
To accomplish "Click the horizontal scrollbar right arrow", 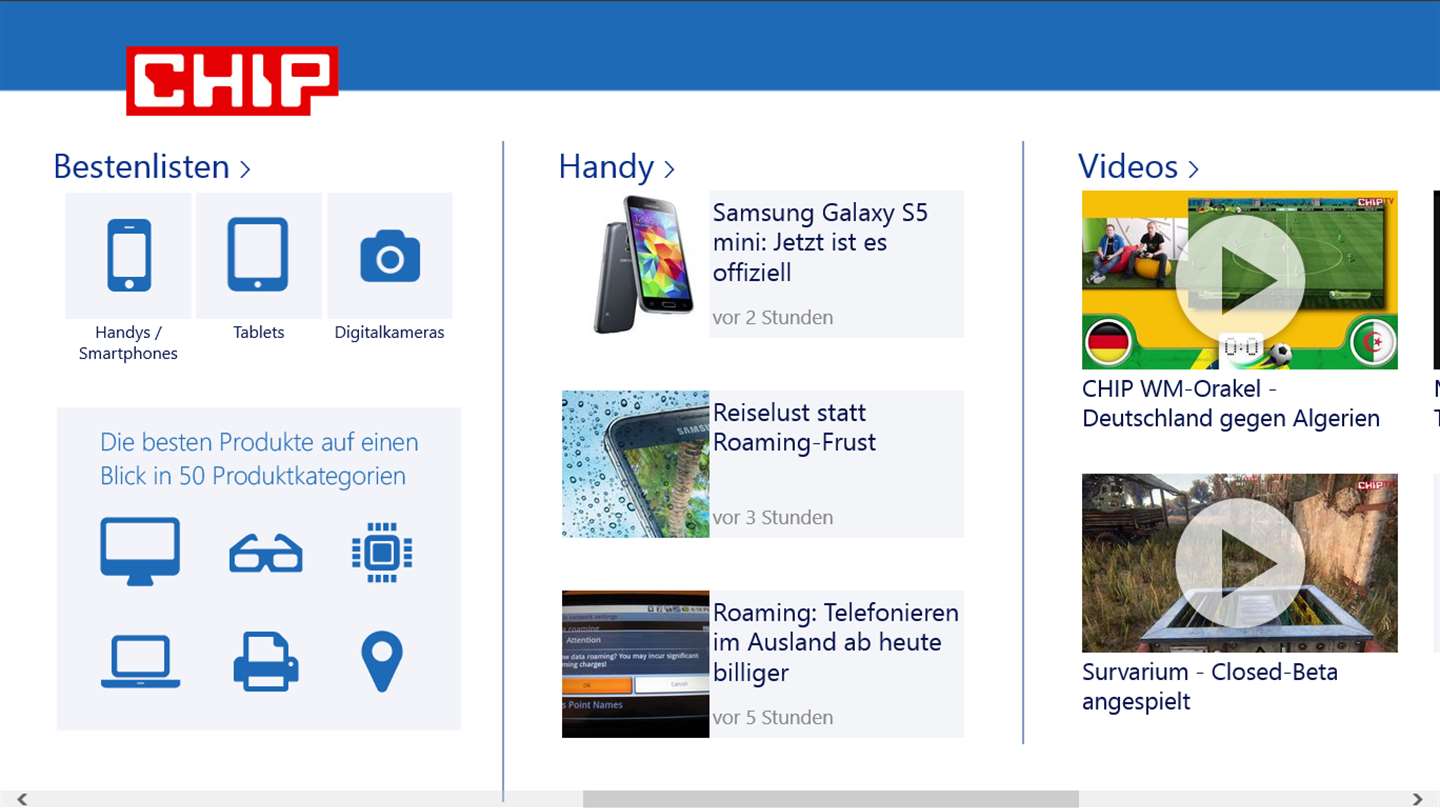I will click(1417, 799).
